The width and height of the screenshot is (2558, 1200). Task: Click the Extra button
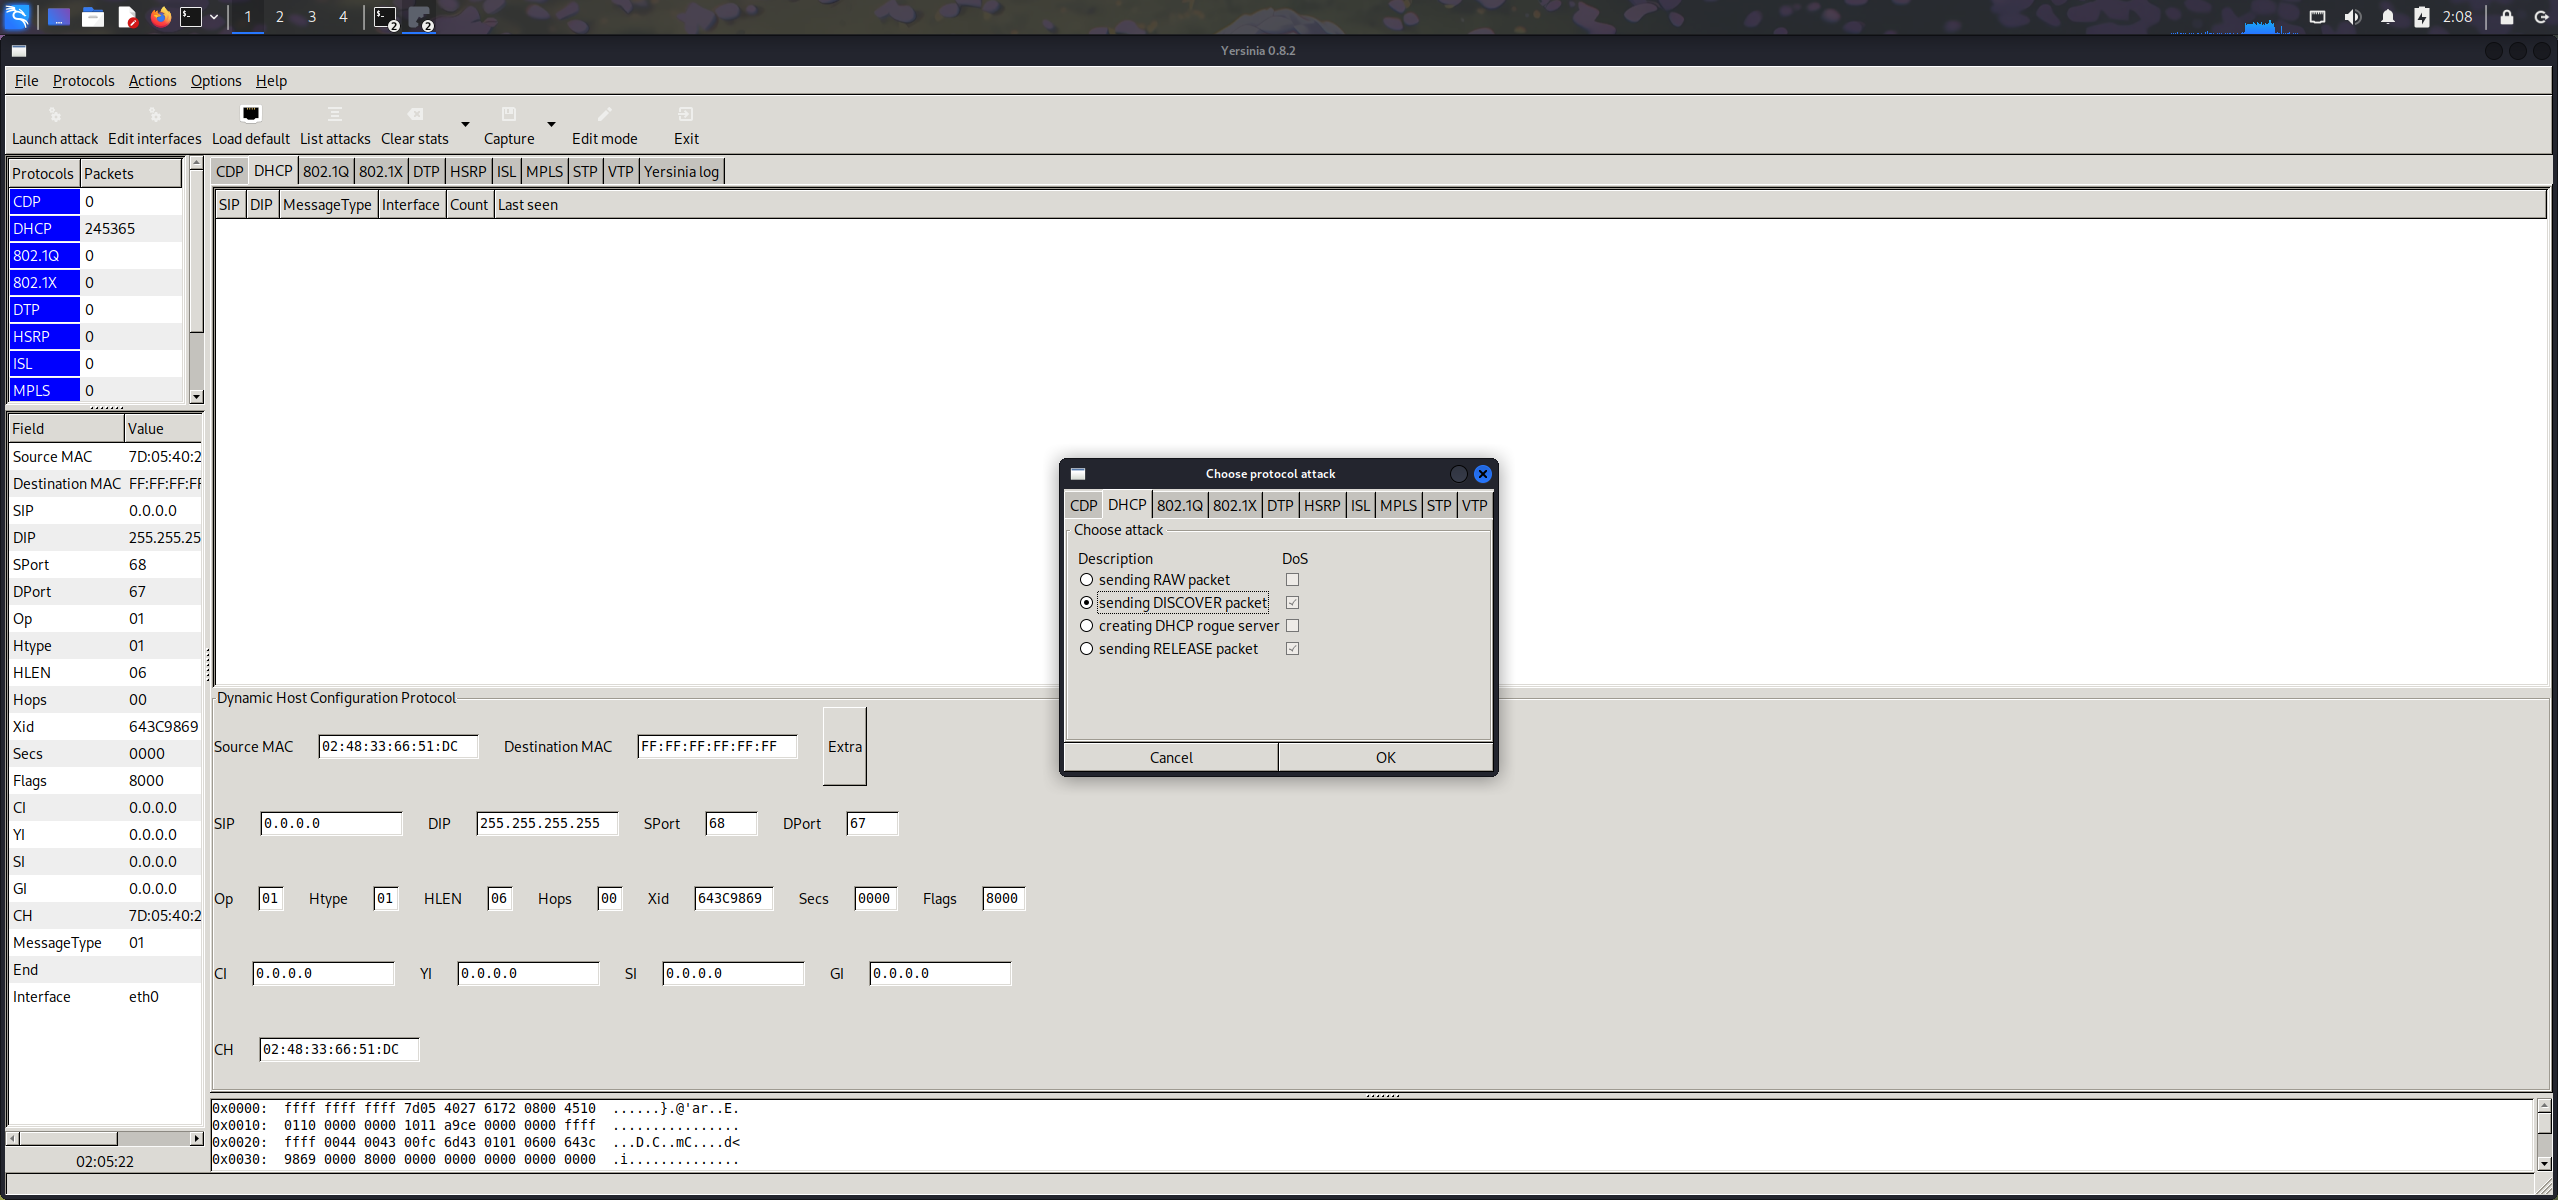(845, 747)
